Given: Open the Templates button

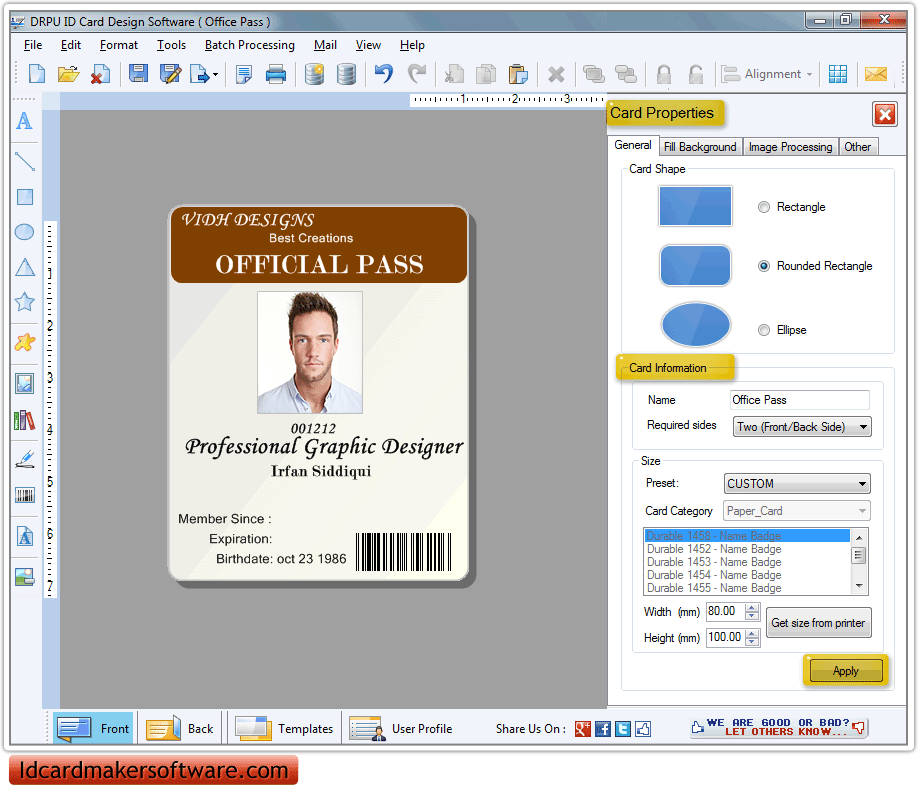Looking at the screenshot, I should tap(285, 729).
